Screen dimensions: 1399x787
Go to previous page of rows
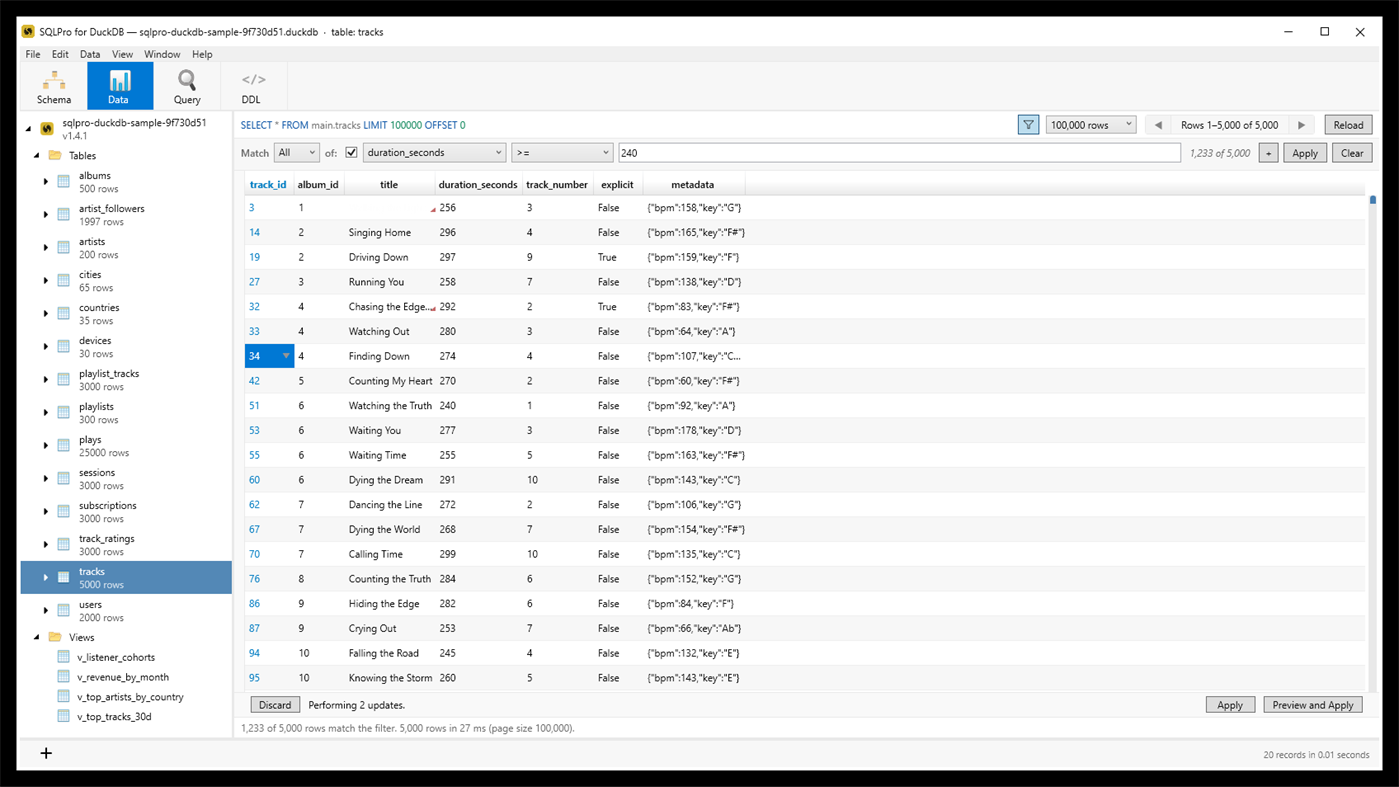pyautogui.click(x=1158, y=125)
